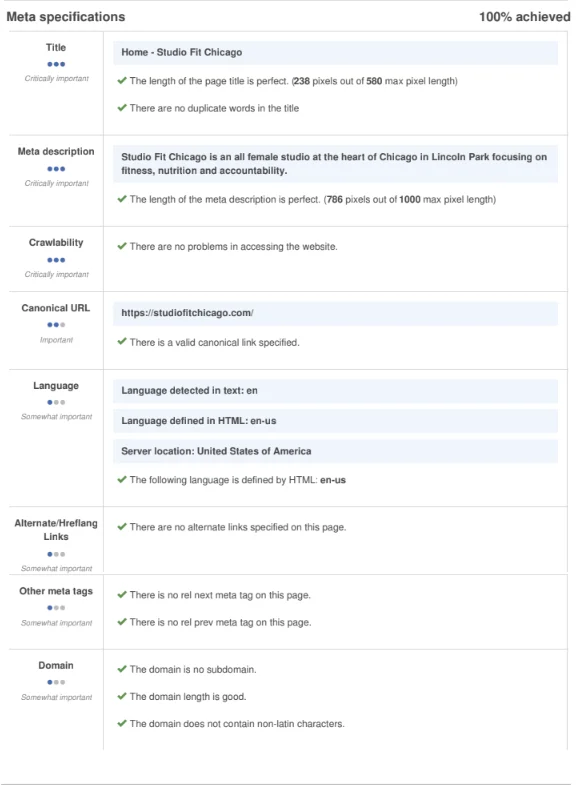Click the Language defined in HTML row
The width and height of the screenshot is (576, 785).
(335, 421)
